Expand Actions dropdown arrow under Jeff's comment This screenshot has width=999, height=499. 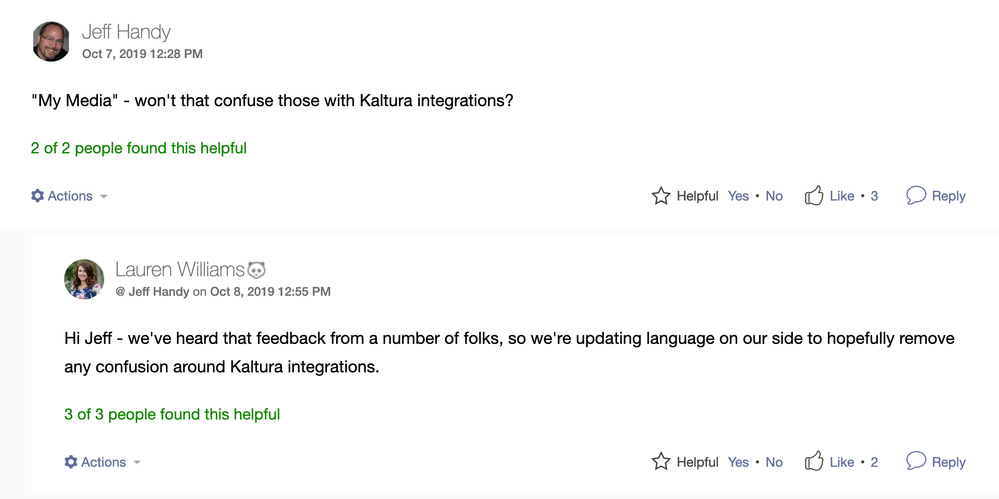pos(104,197)
